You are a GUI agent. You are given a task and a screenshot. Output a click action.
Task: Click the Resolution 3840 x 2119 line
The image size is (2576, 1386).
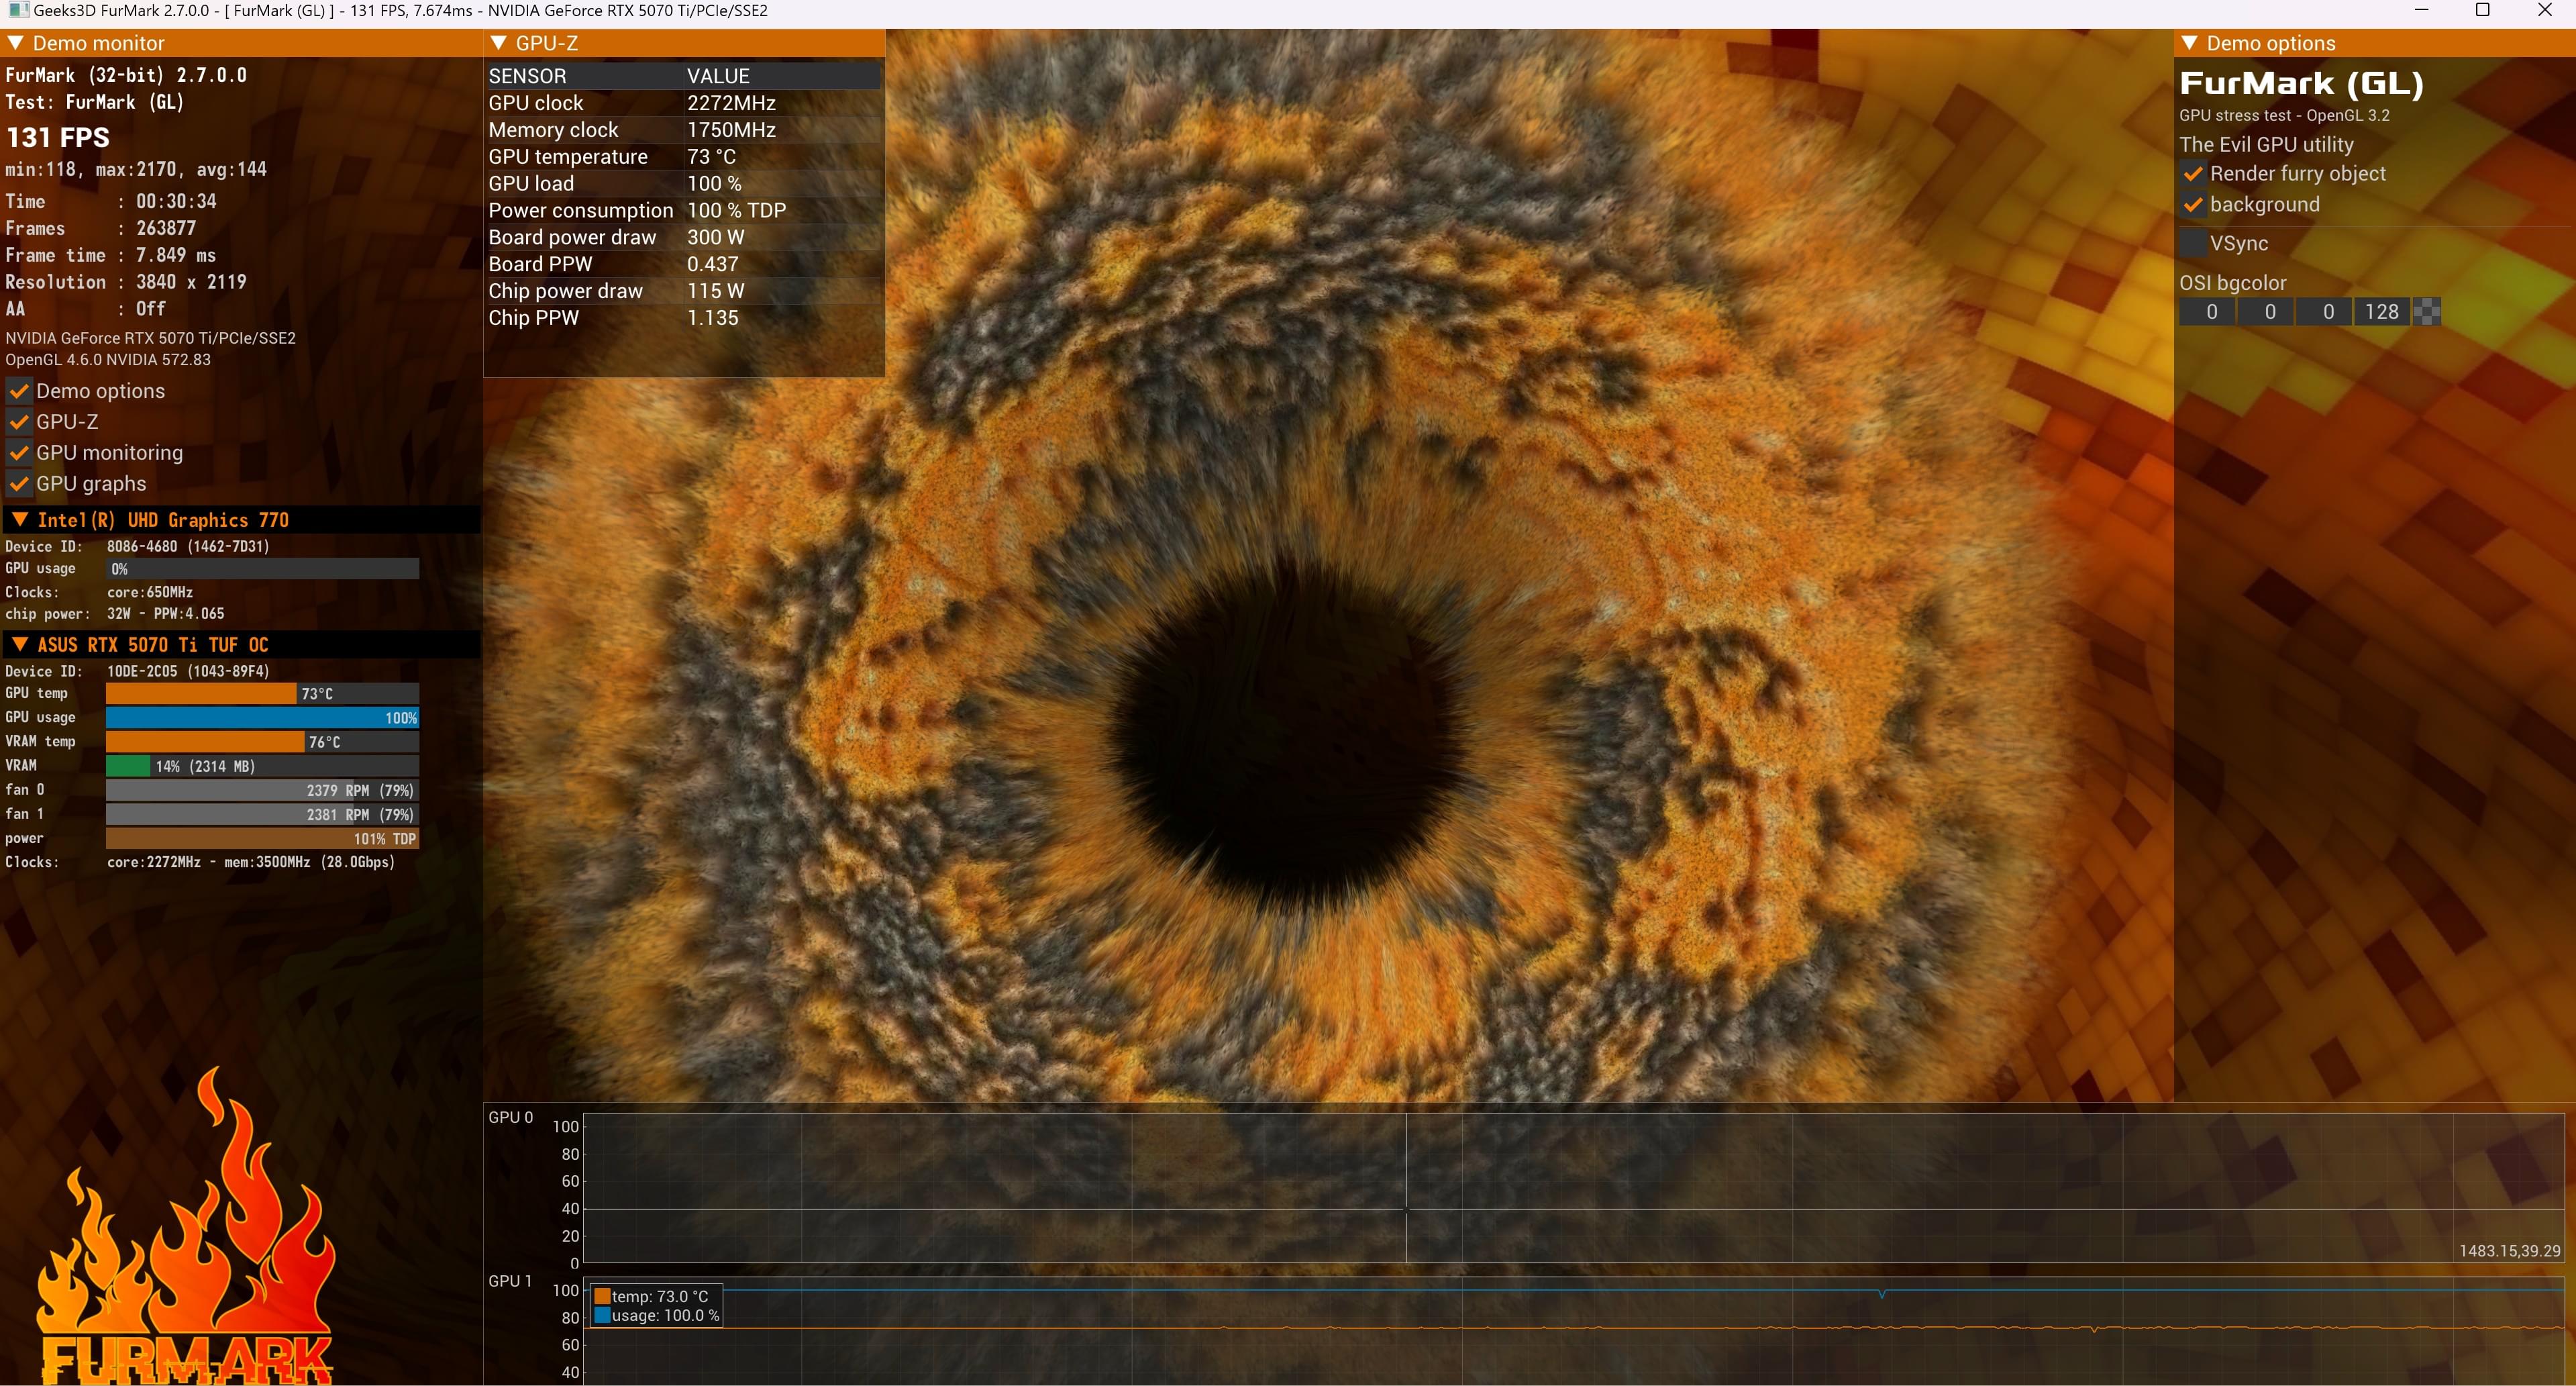pyautogui.click(x=126, y=282)
